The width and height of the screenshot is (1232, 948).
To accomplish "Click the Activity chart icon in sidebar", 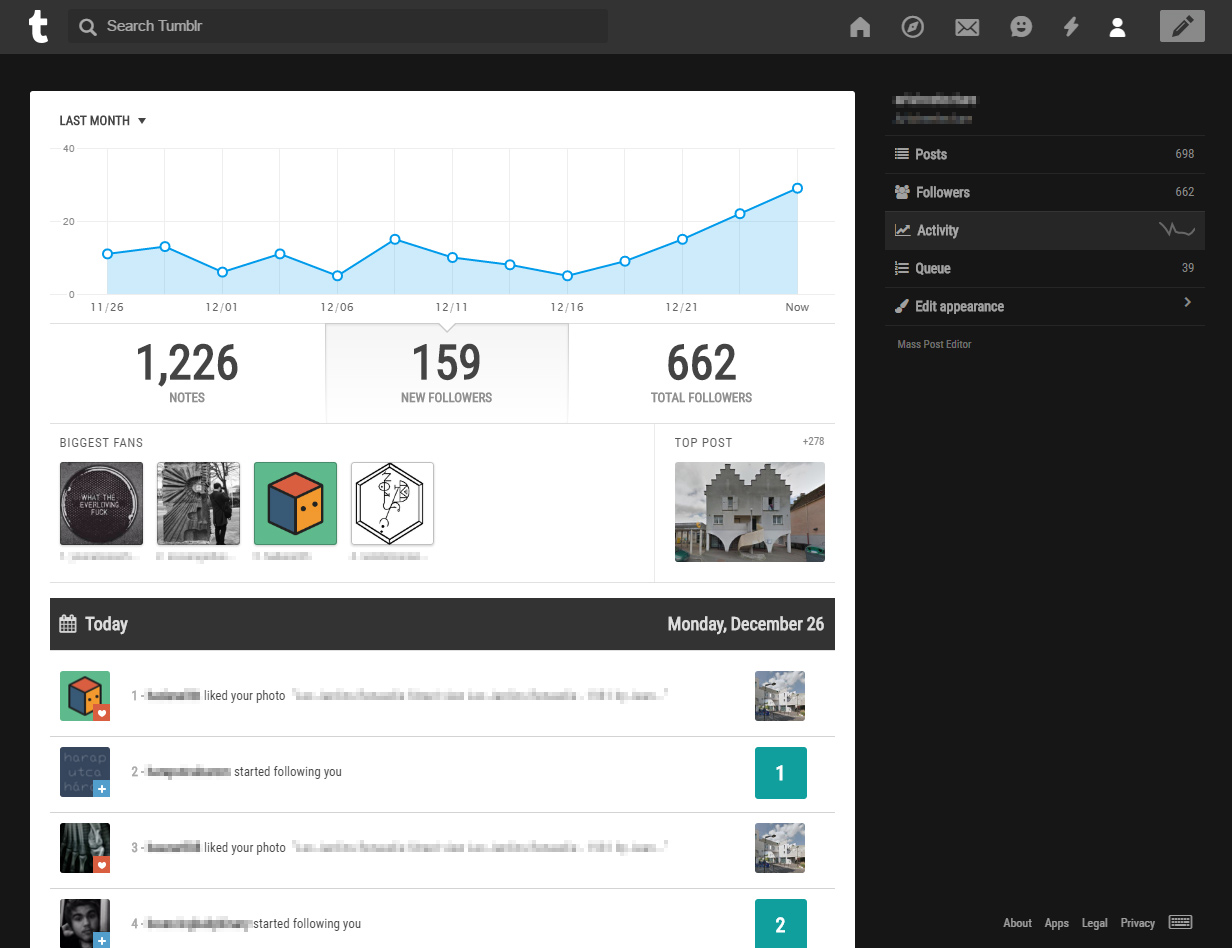I will point(902,230).
